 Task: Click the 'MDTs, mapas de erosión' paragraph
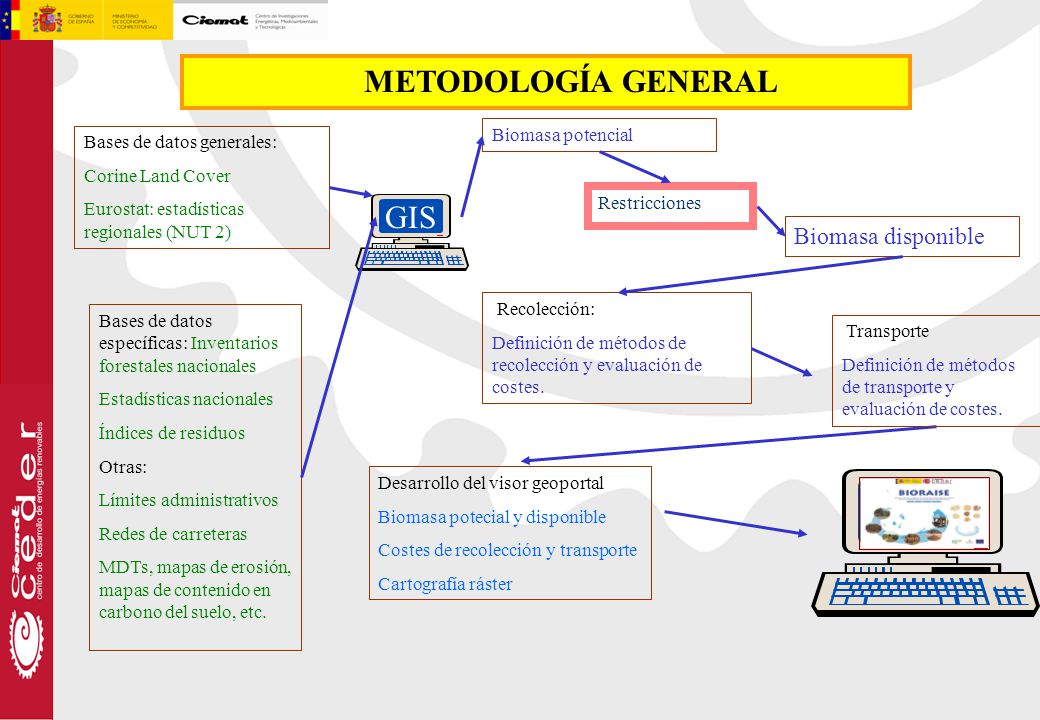point(195,589)
